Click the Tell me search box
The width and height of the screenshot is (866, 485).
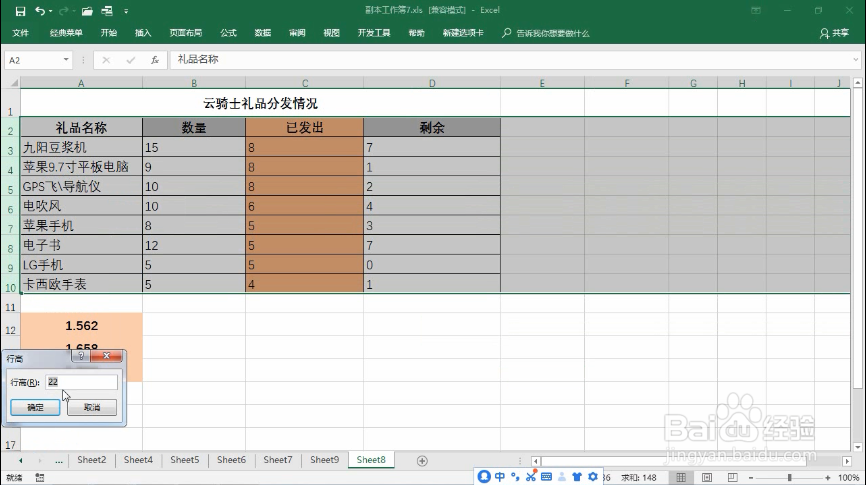click(x=546, y=33)
